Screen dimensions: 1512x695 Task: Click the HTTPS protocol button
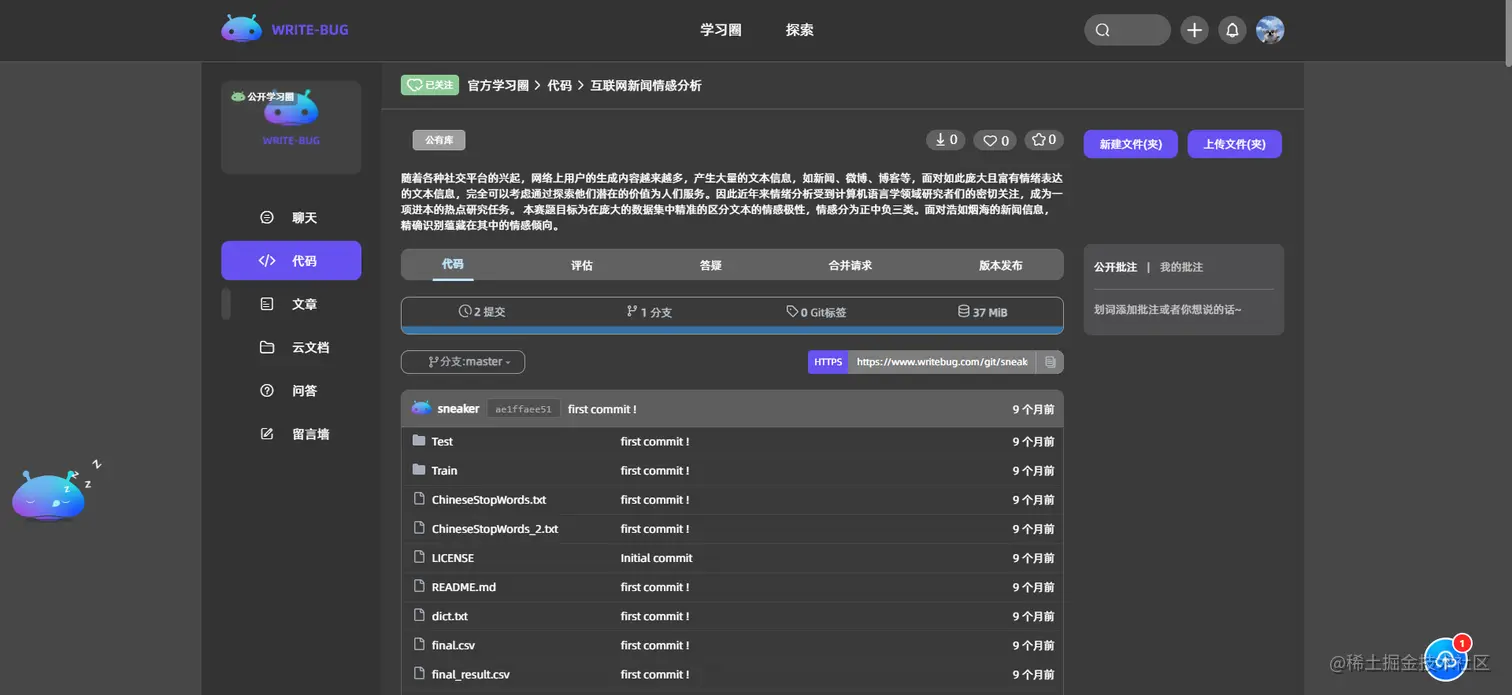tap(828, 362)
